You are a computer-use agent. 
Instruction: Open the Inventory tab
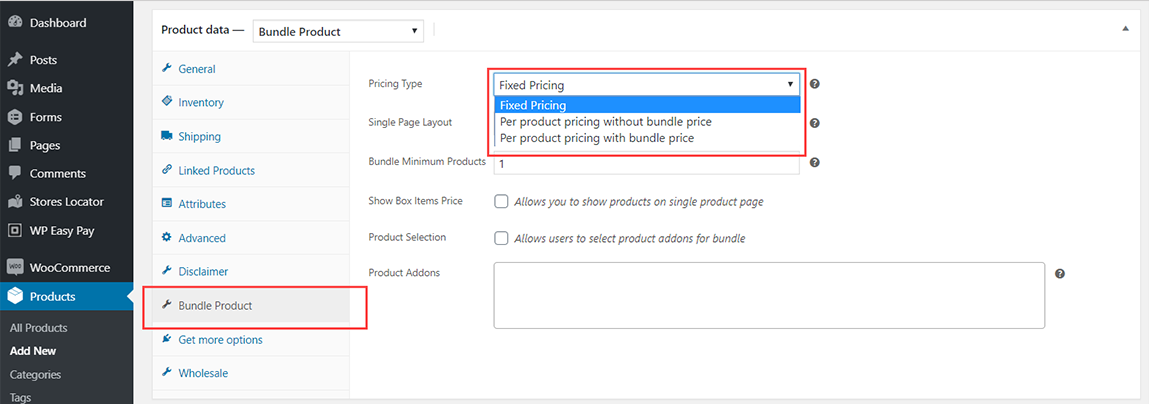tap(200, 102)
